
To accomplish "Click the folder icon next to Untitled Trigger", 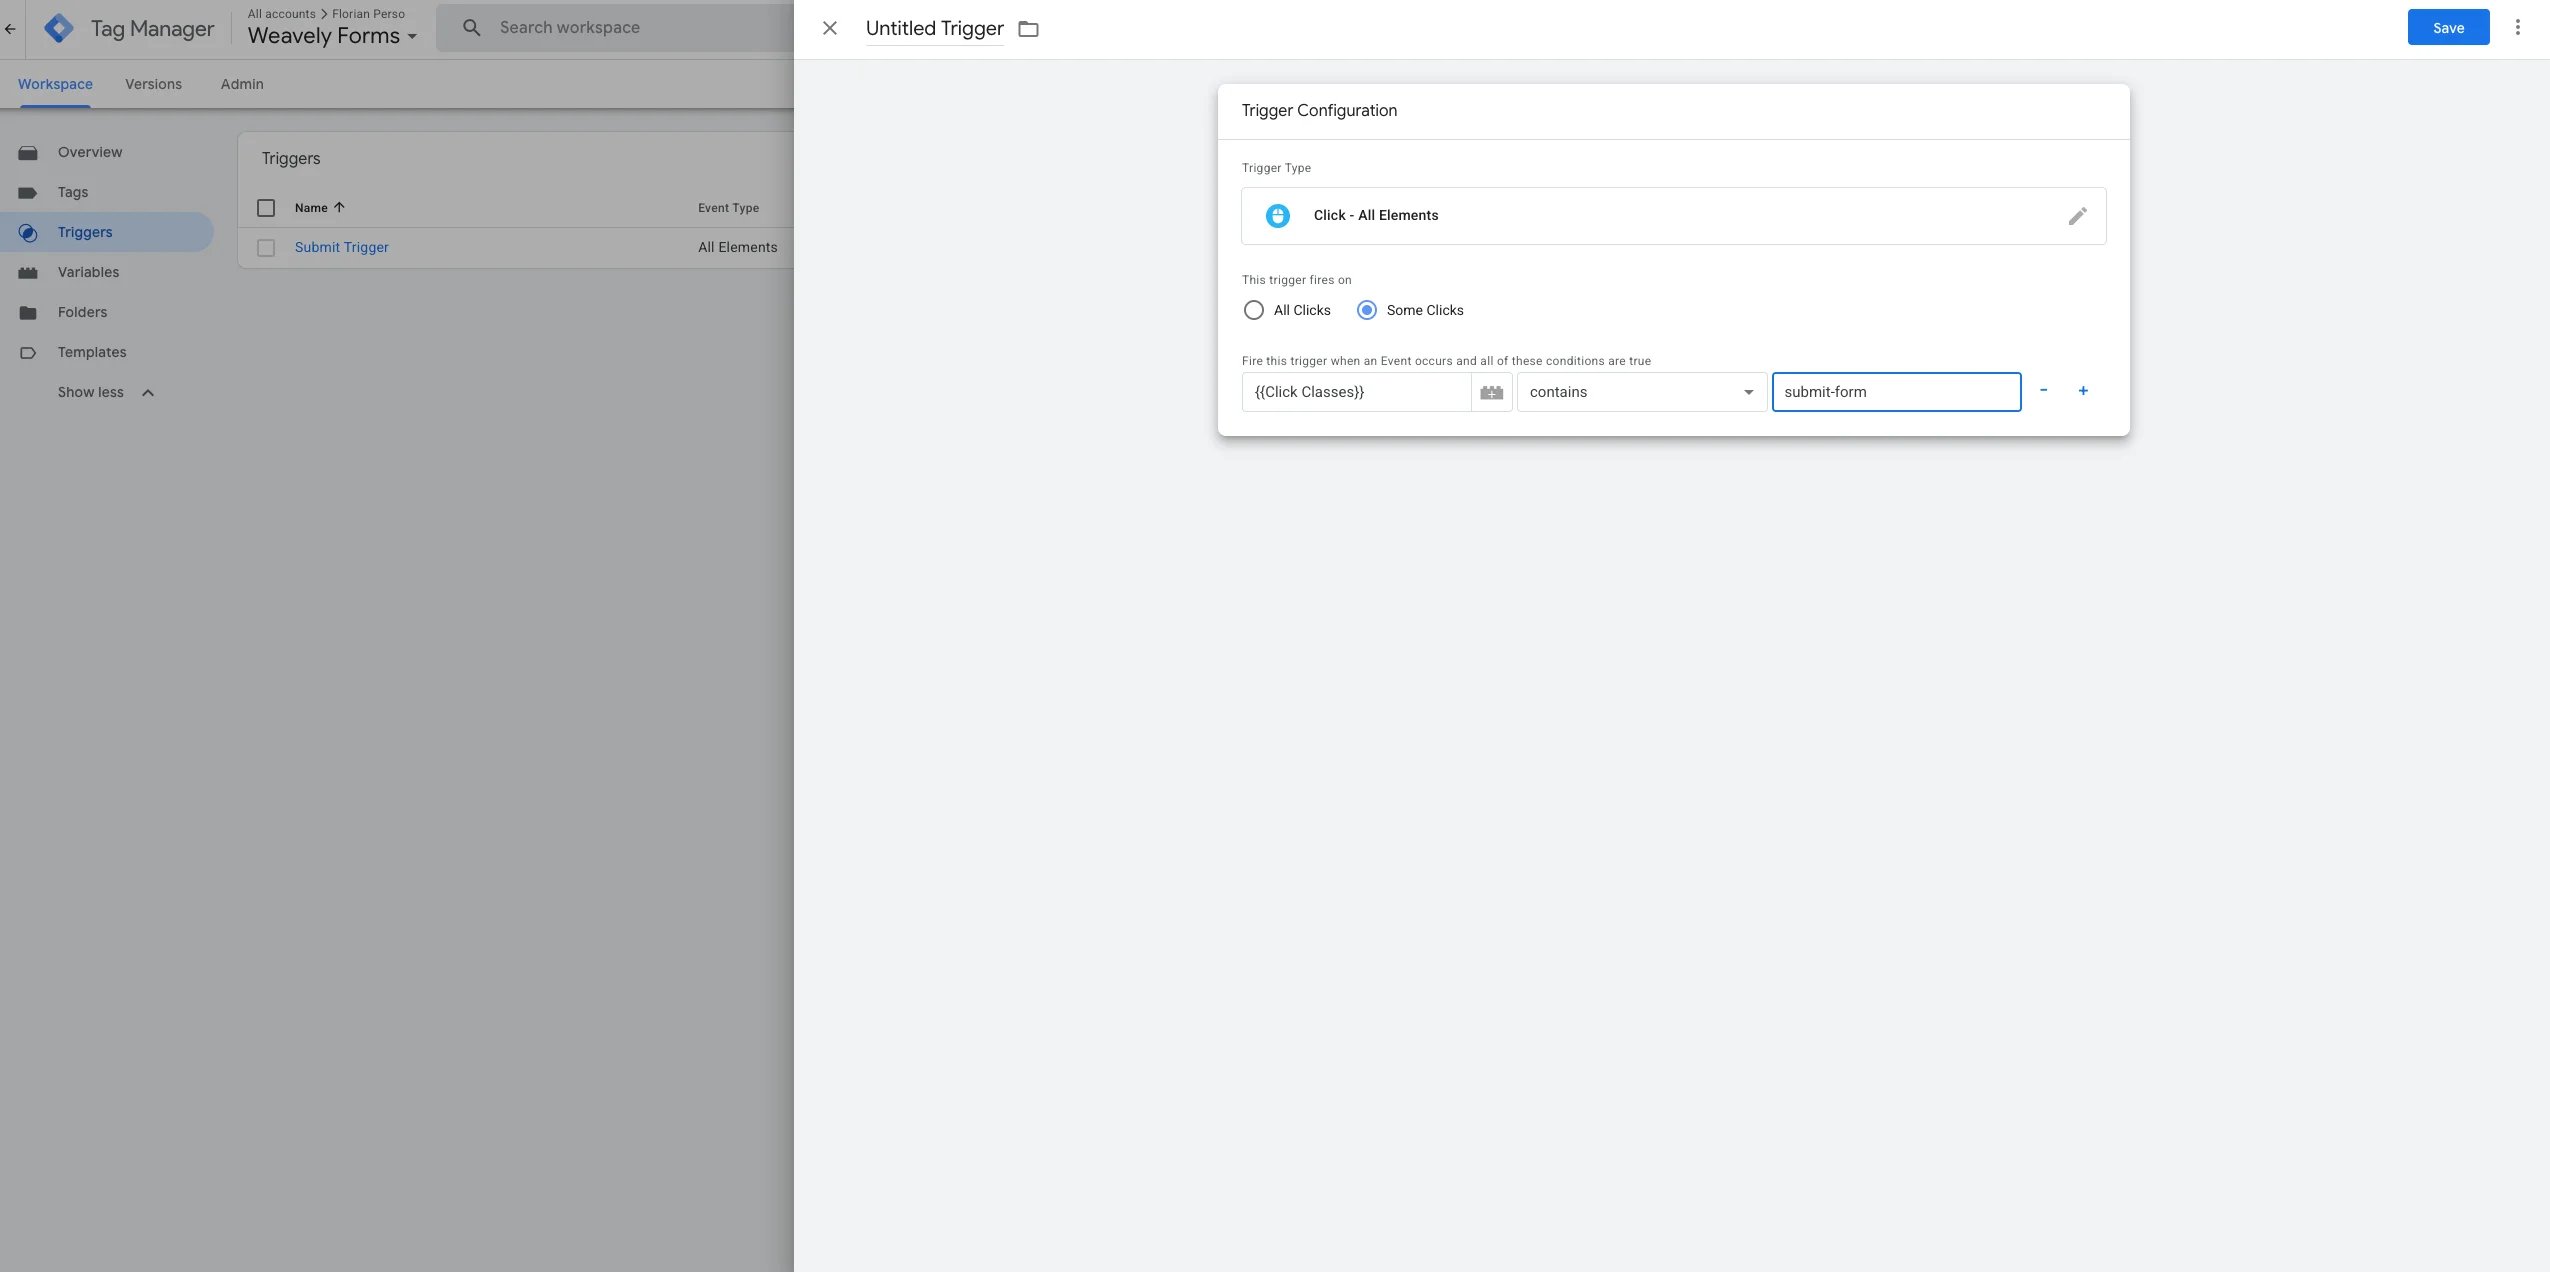I will pos(1028,29).
